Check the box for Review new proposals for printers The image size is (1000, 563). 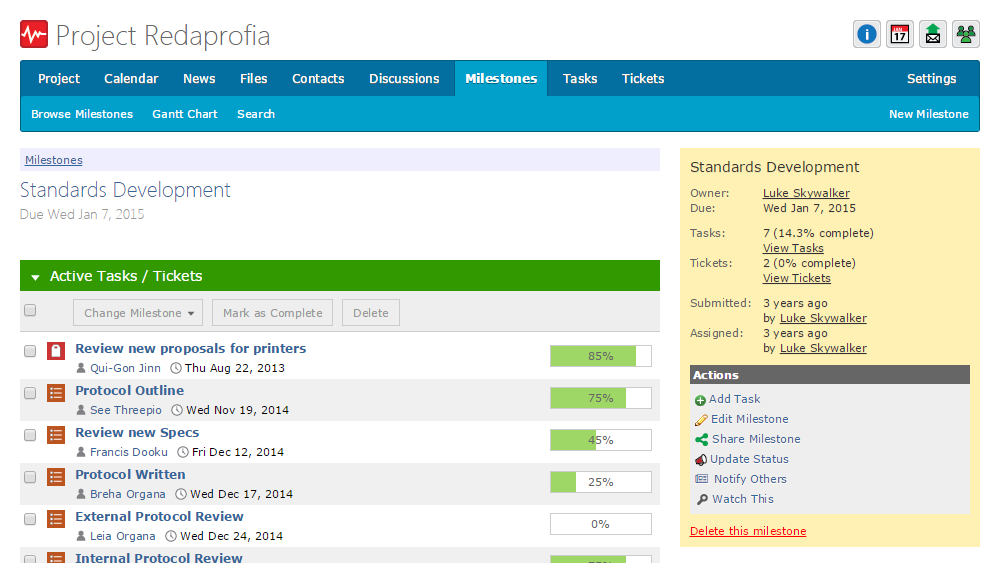click(x=30, y=351)
